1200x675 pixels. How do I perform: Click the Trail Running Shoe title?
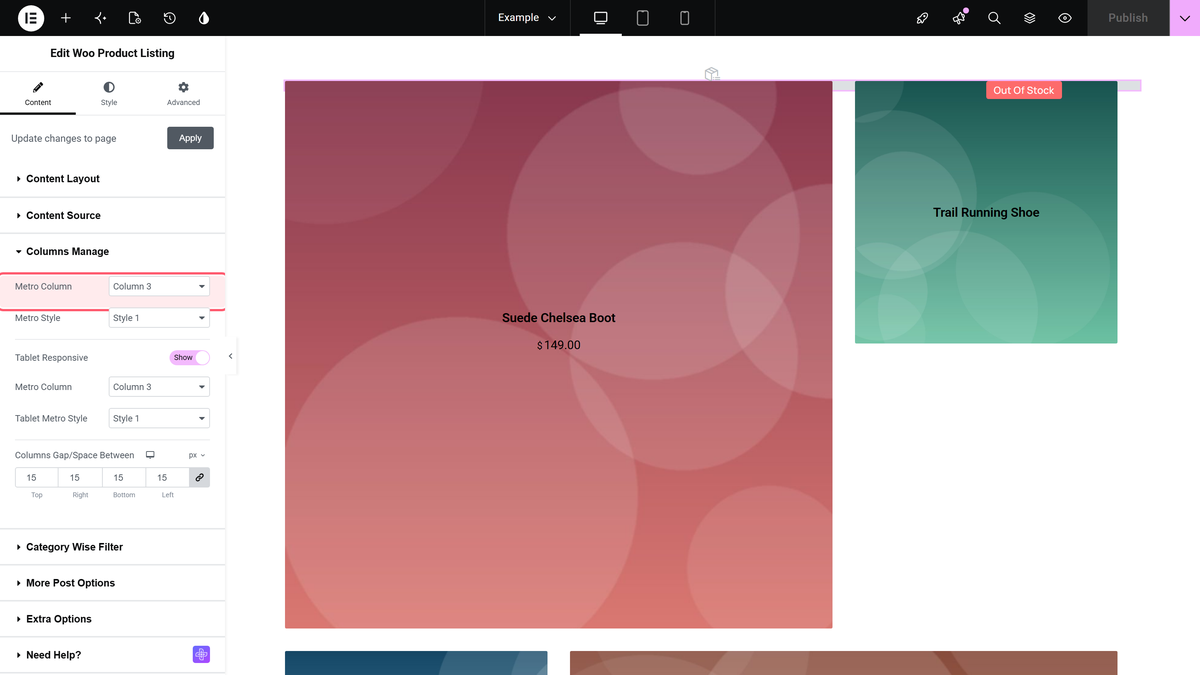coord(986,212)
